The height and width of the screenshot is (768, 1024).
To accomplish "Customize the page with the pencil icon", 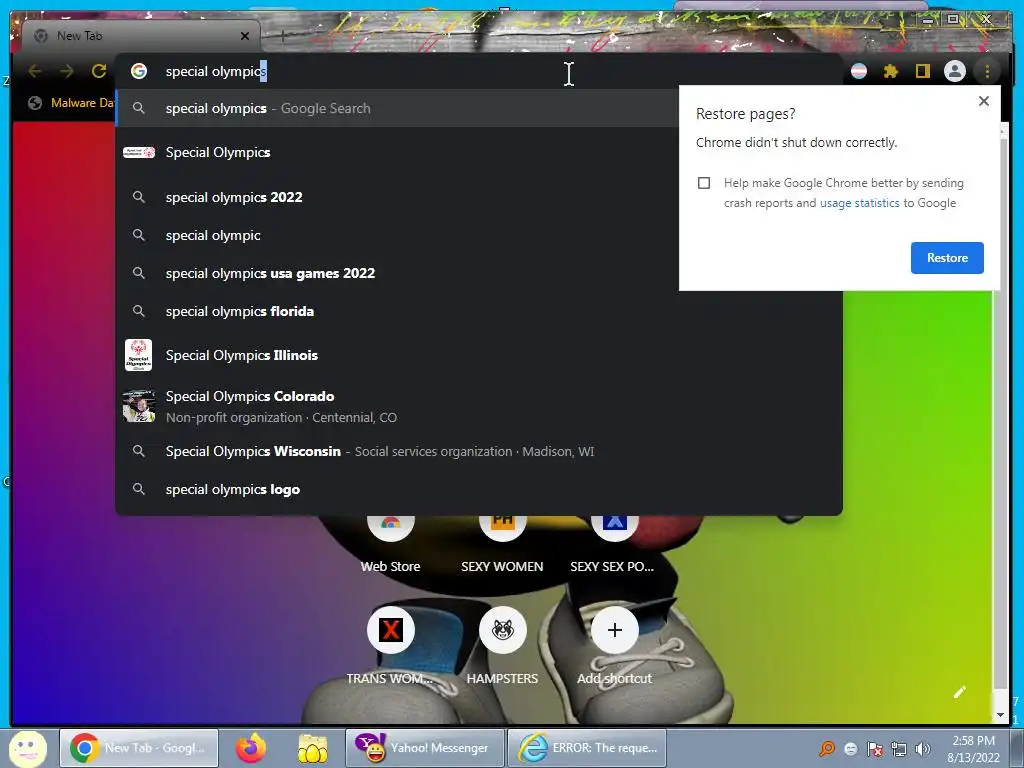I will [959, 692].
